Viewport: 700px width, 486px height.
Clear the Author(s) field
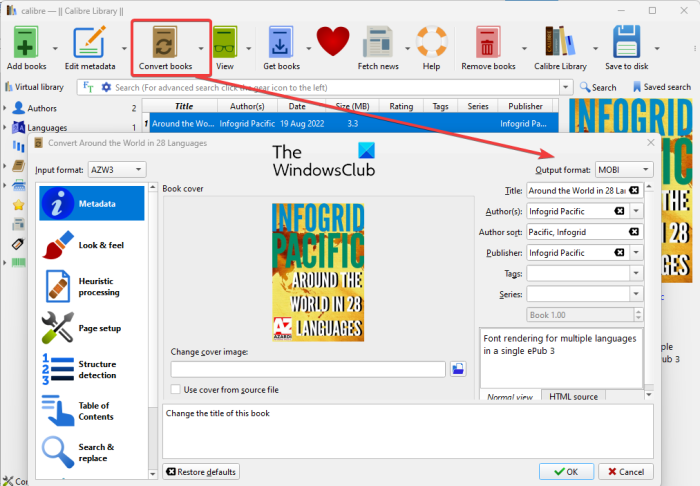619,211
